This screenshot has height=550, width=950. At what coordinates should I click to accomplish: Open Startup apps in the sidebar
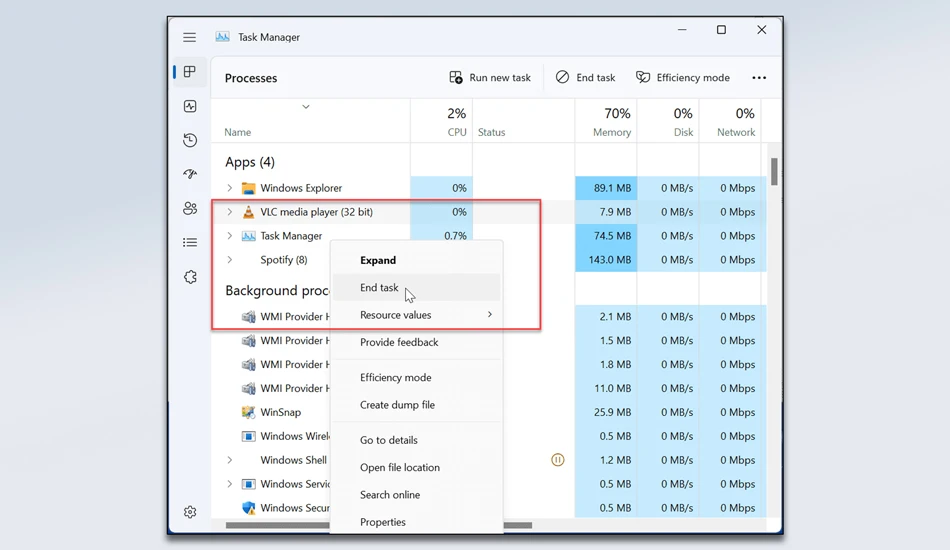(x=190, y=174)
